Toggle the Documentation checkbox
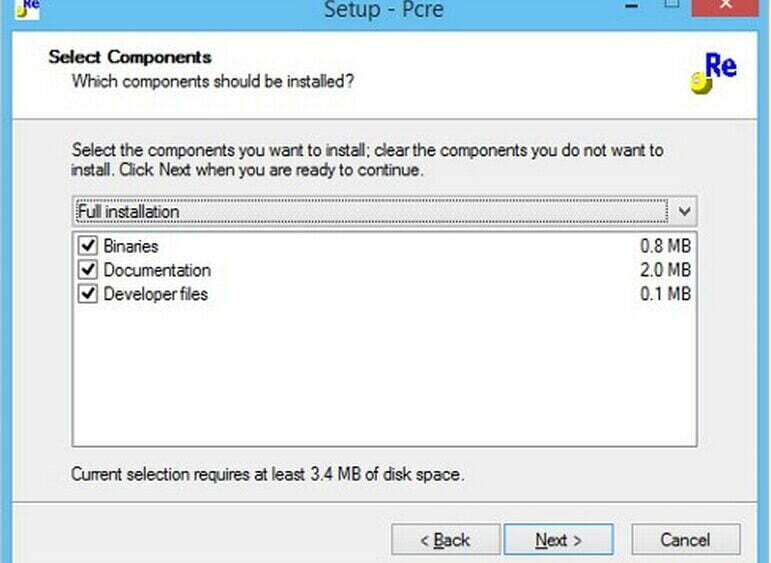Image resolution: width=771 pixels, height=563 pixels. [88, 269]
